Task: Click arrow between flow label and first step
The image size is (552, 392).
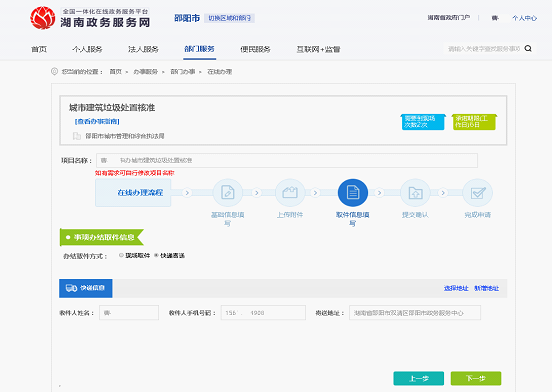Action: [187, 193]
